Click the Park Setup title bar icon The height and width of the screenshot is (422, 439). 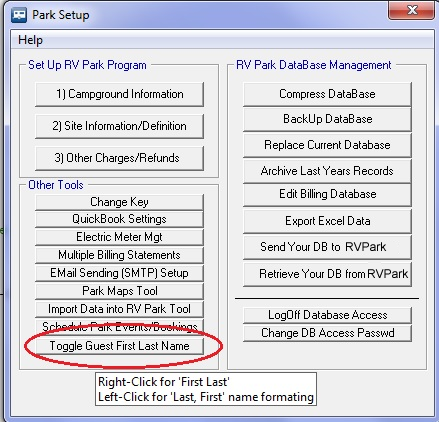pos(19,15)
